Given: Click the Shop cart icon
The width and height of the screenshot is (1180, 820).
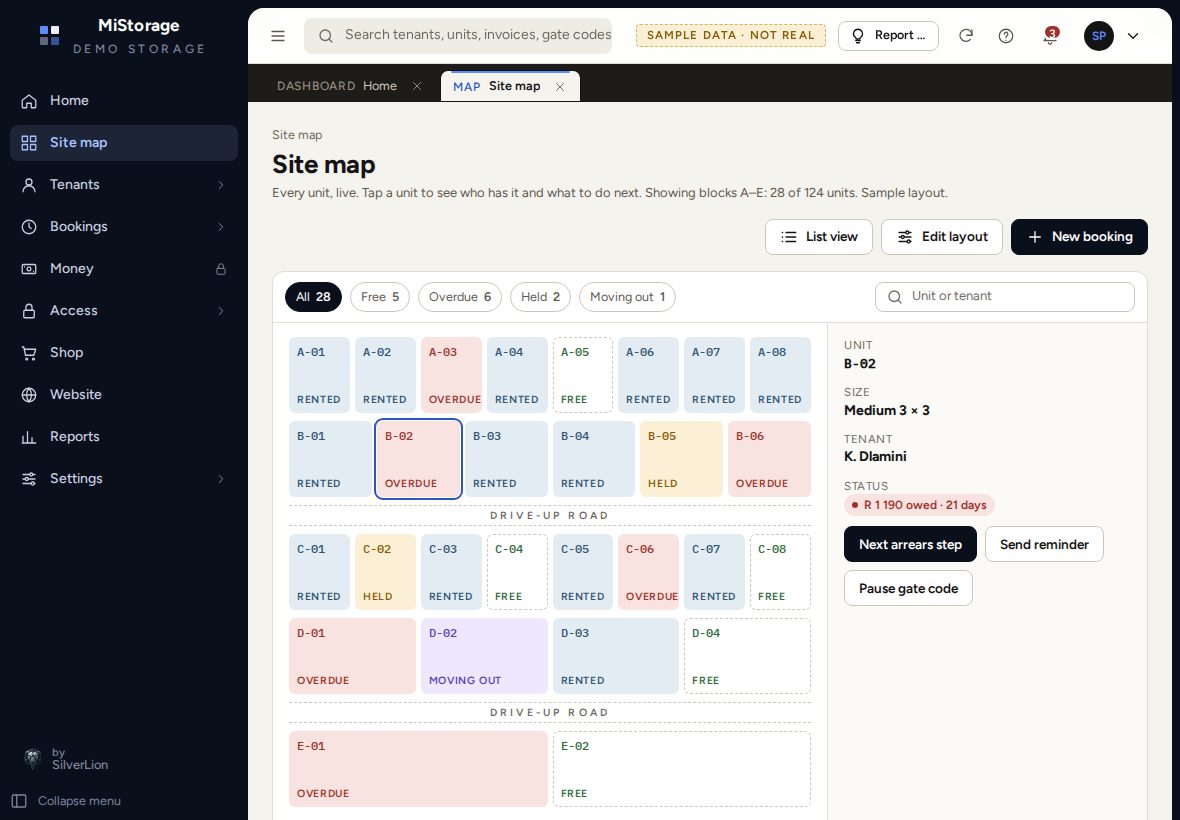Looking at the screenshot, I should click(29, 353).
